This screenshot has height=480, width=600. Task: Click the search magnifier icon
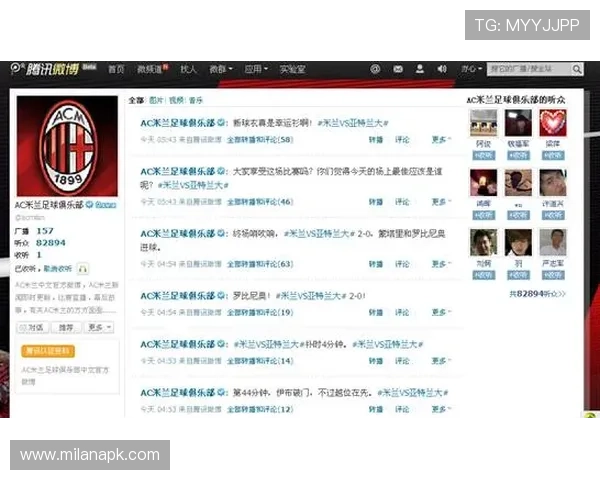pyautogui.click(x=577, y=69)
